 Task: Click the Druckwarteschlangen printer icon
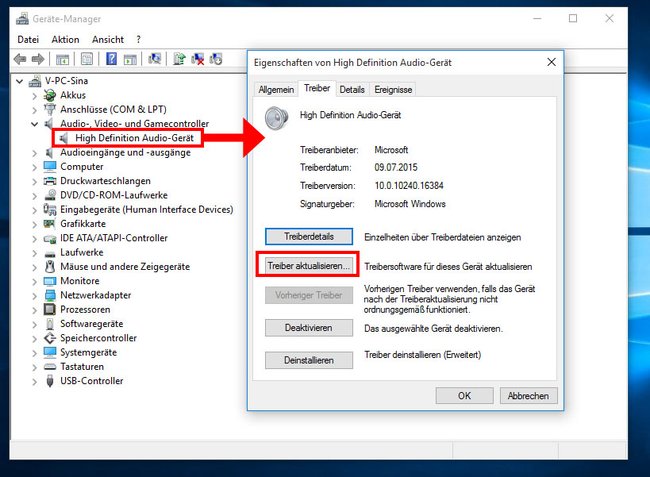tap(50, 181)
